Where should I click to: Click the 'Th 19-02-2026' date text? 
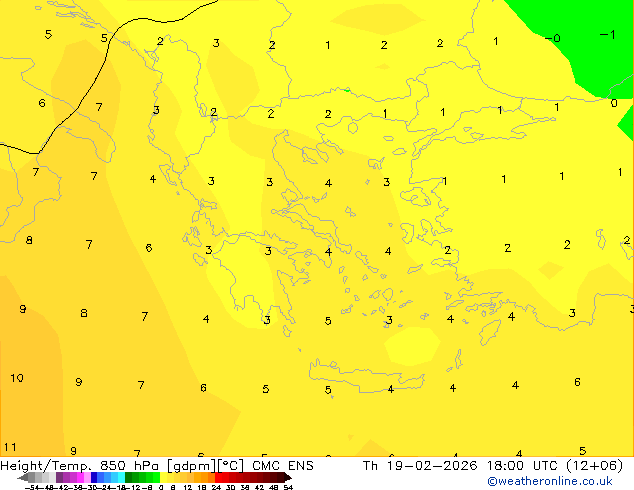(420, 466)
